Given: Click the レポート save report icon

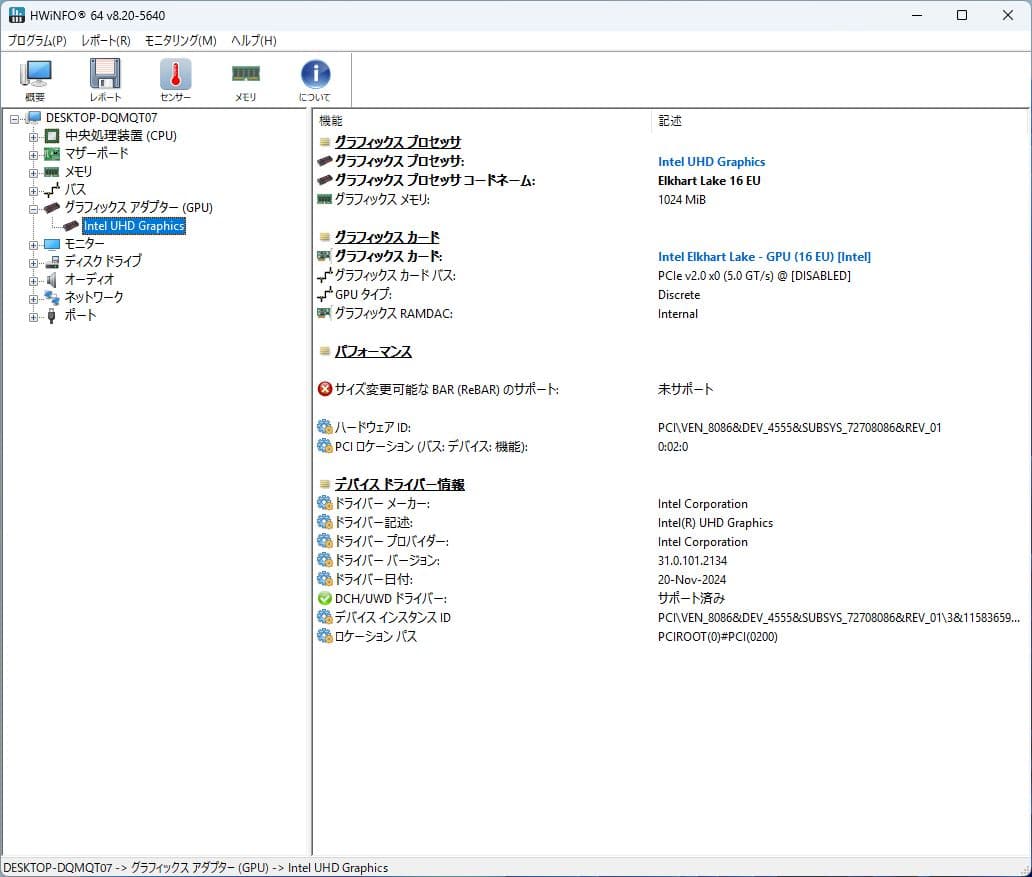Looking at the screenshot, I should (x=105, y=79).
